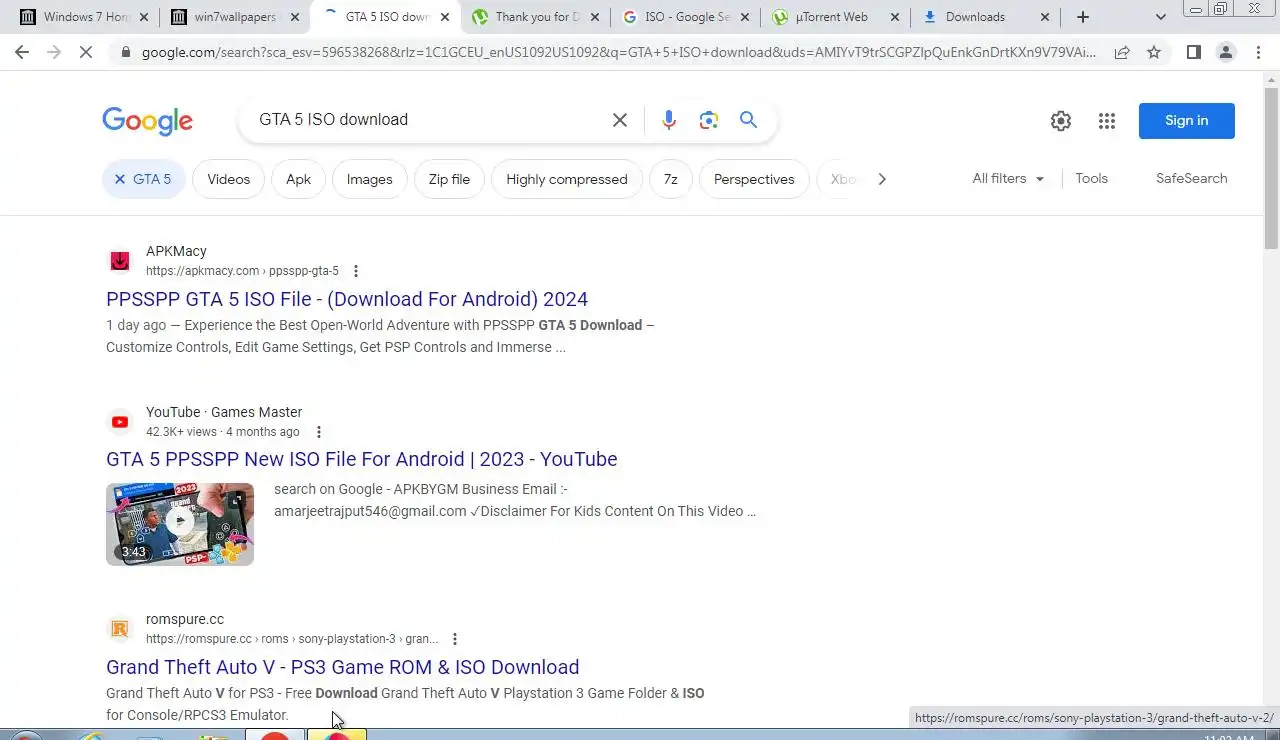Switch to the Downloads tab
Viewport: 1280px width, 740px height.
click(x=985, y=17)
